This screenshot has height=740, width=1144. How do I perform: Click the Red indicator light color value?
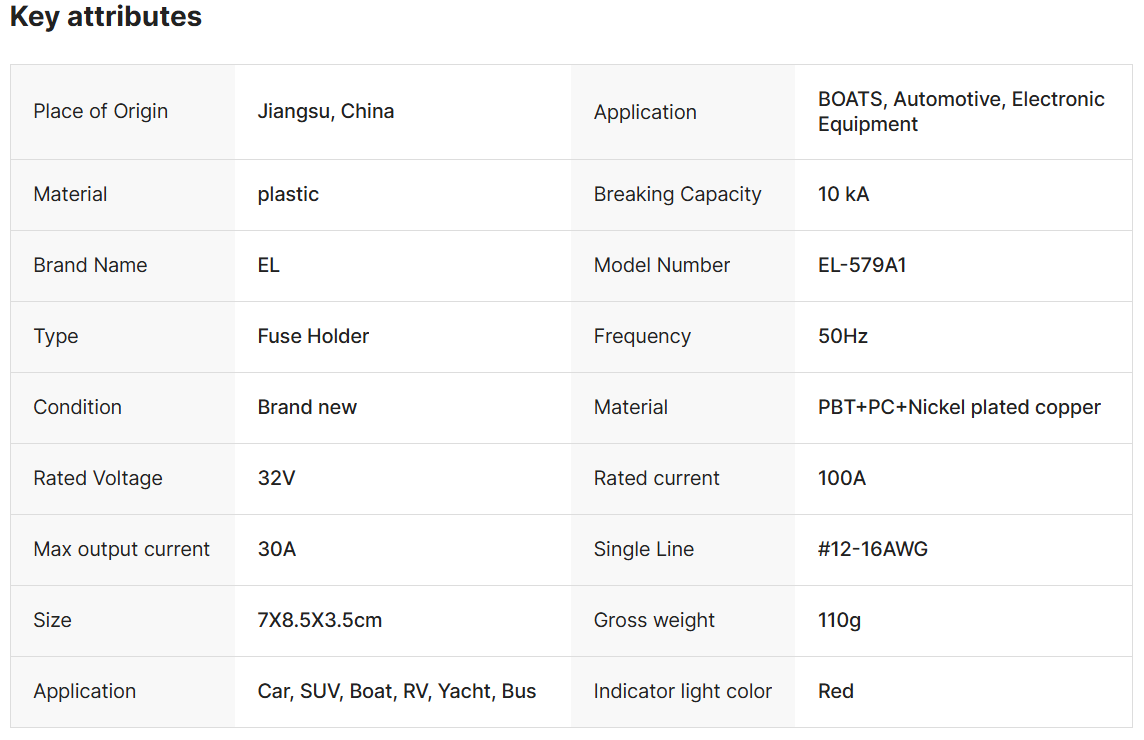835,691
